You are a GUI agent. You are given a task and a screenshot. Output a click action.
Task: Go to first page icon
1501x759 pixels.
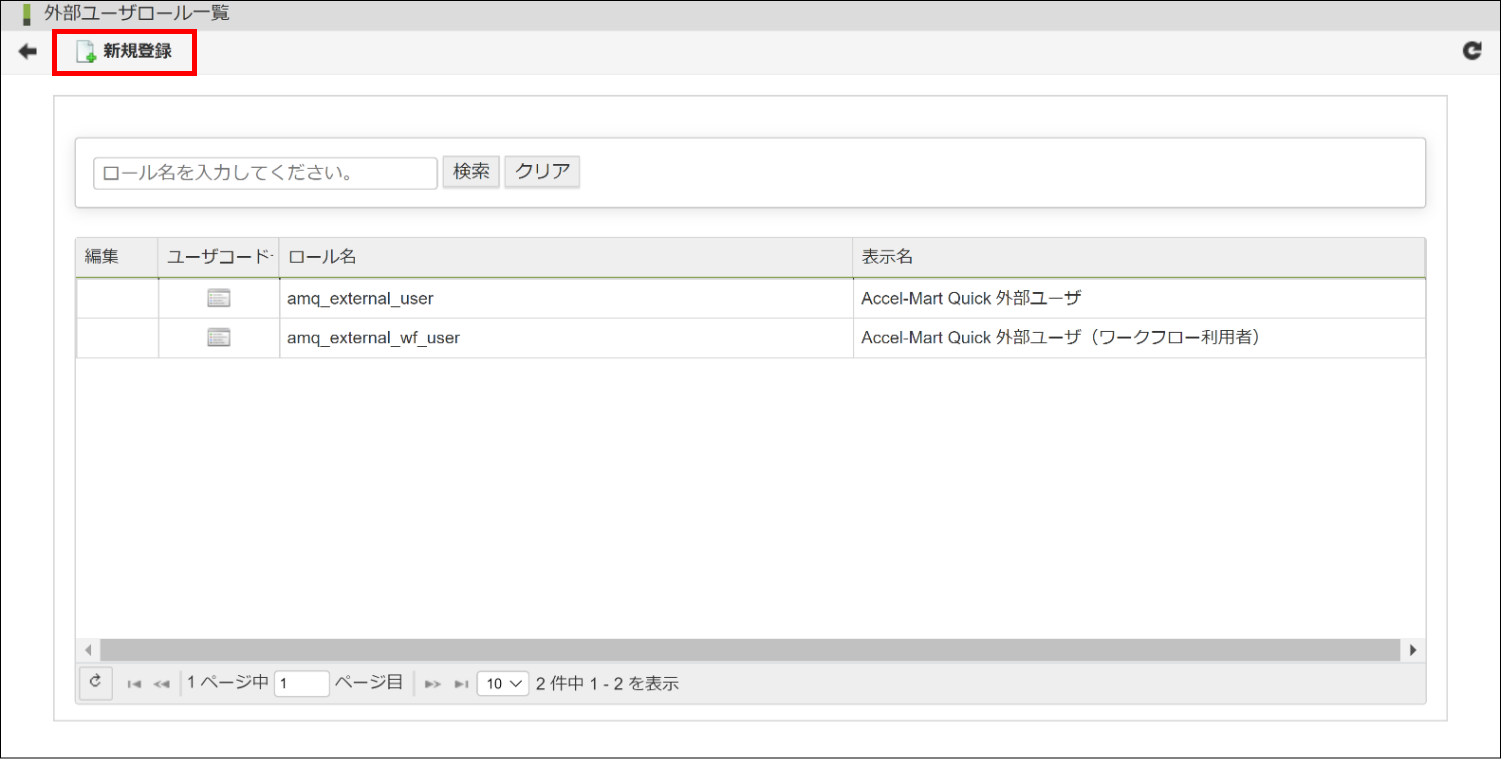click(x=134, y=684)
